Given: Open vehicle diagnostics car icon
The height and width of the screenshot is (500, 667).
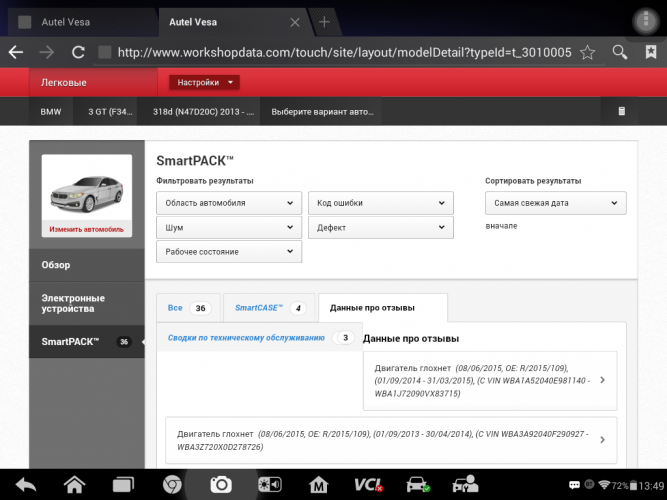Looking at the screenshot, I should click(418, 484).
